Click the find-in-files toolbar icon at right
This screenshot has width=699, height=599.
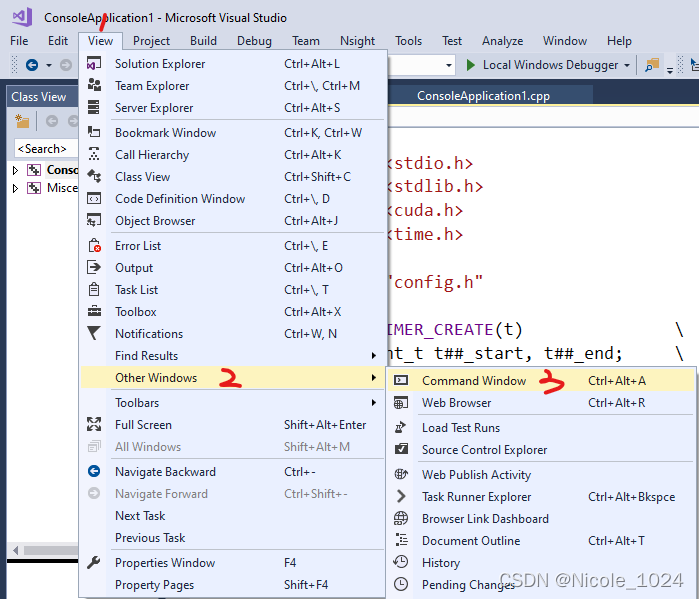point(652,65)
